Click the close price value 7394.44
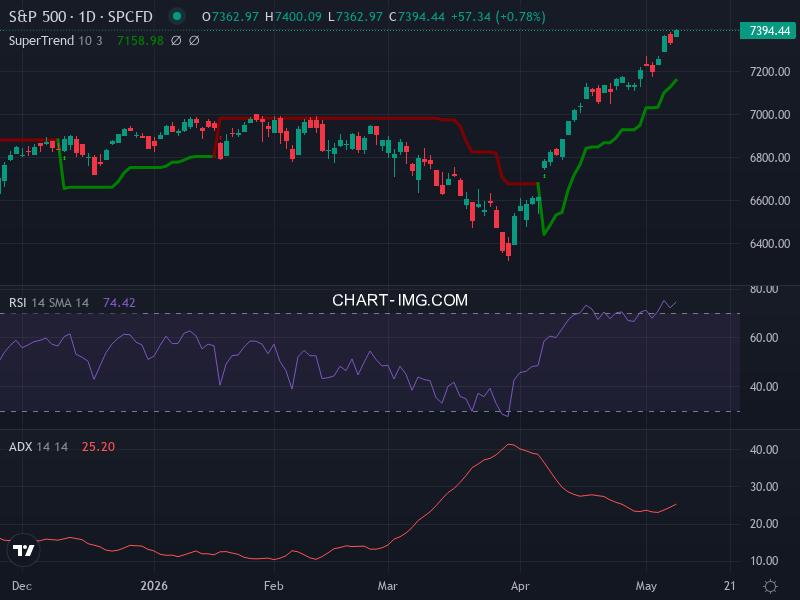Image resolution: width=800 pixels, height=600 pixels. point(421,17)
